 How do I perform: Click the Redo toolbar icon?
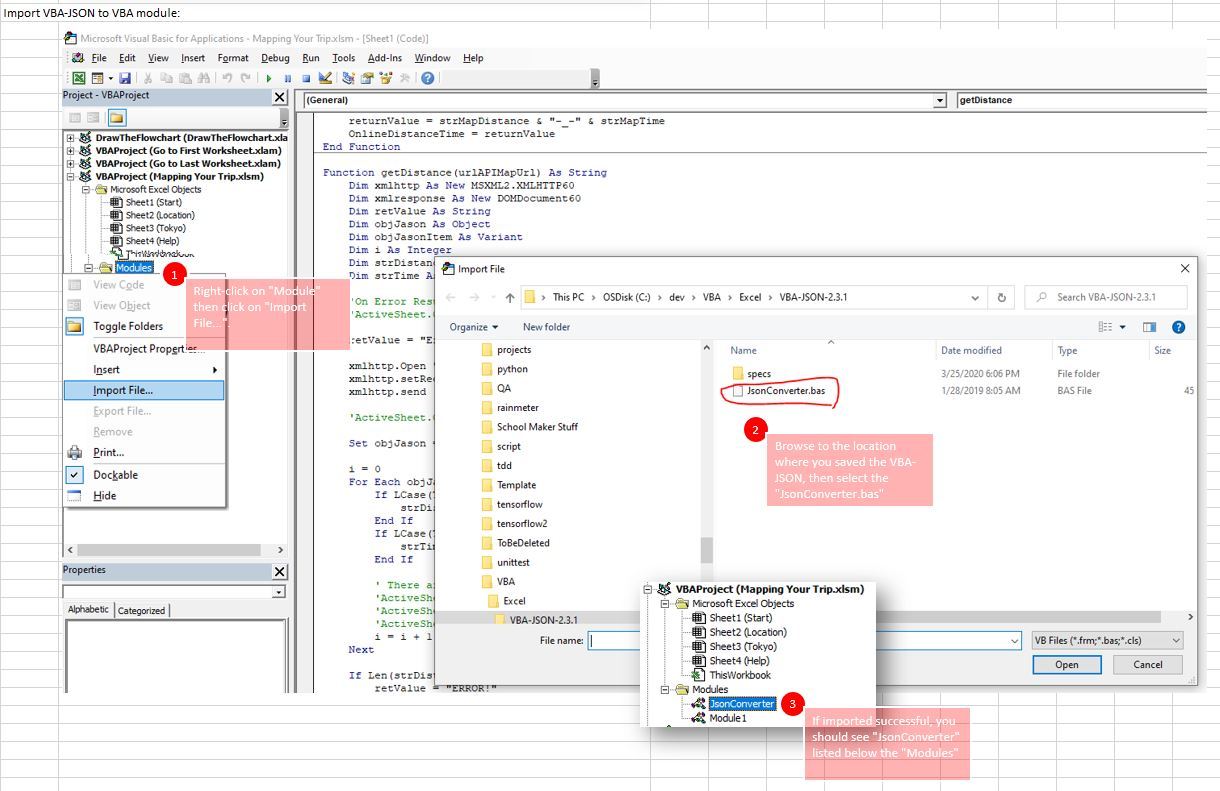click(246, 78)
